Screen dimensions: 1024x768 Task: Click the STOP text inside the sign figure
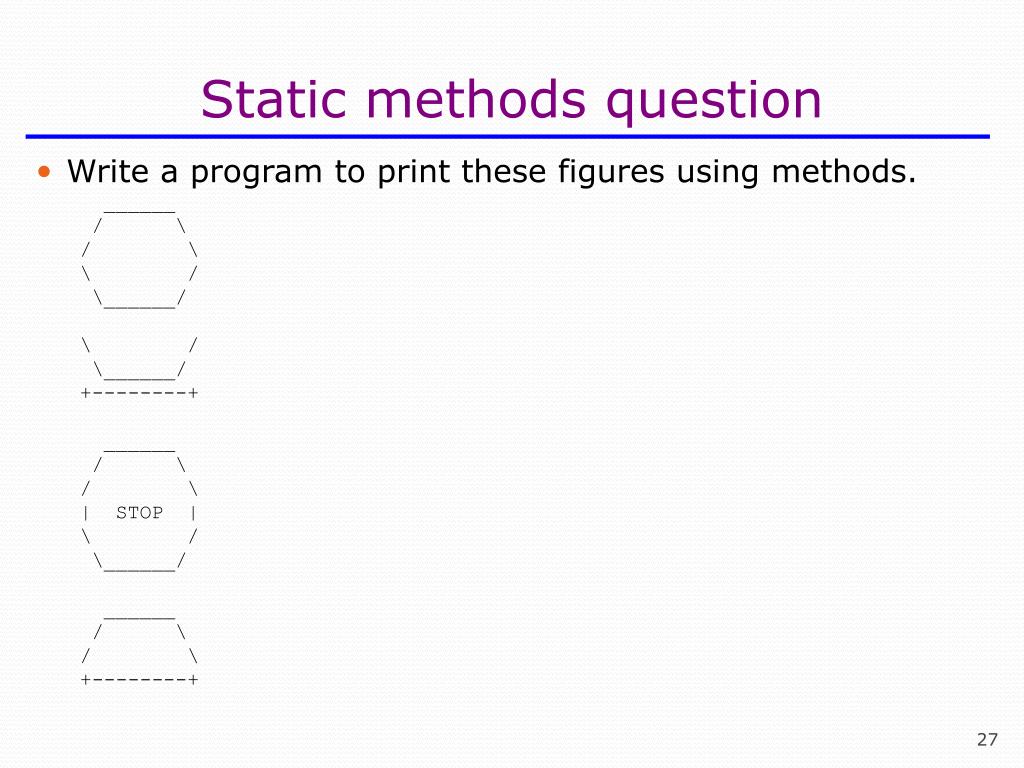139,513
